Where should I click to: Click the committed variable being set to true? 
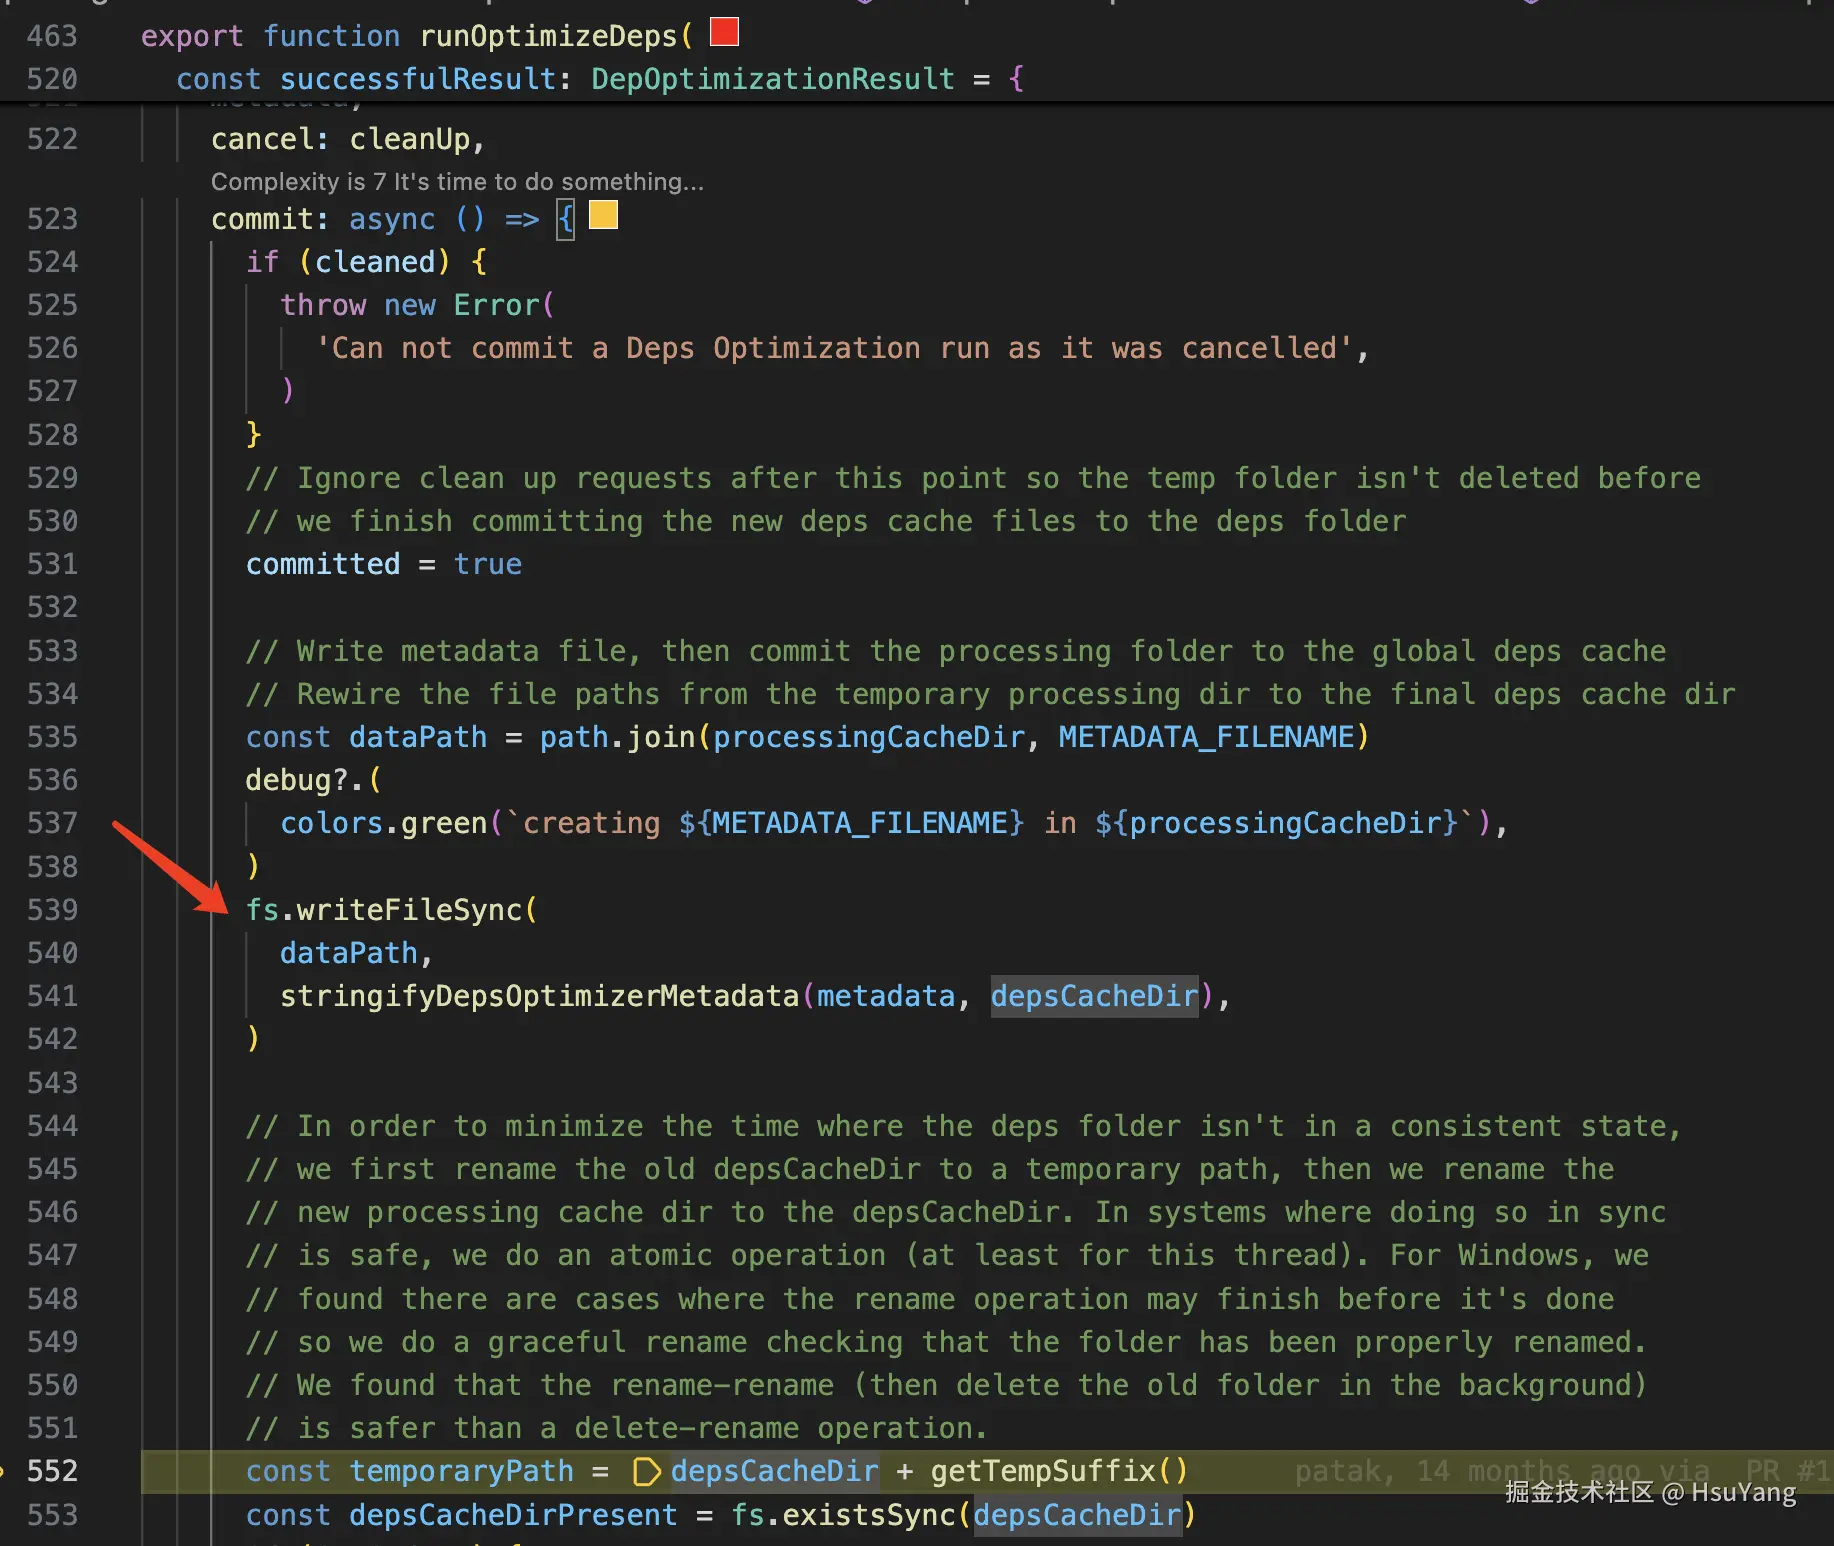pyautogui.click(x=323, y=564)
